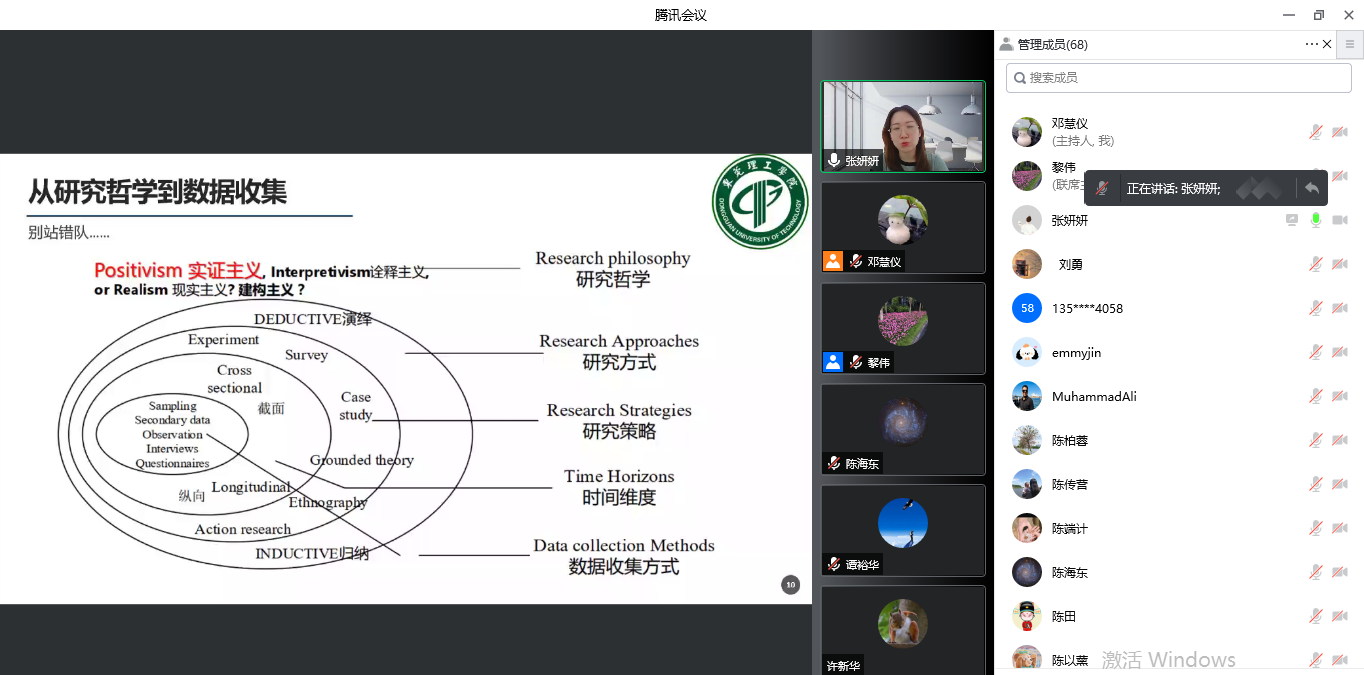Image resolution: width=1364 pixels, height=675 pixels.
Task: Click the return arrow on speaking bar
Action: click(1311, 188)
